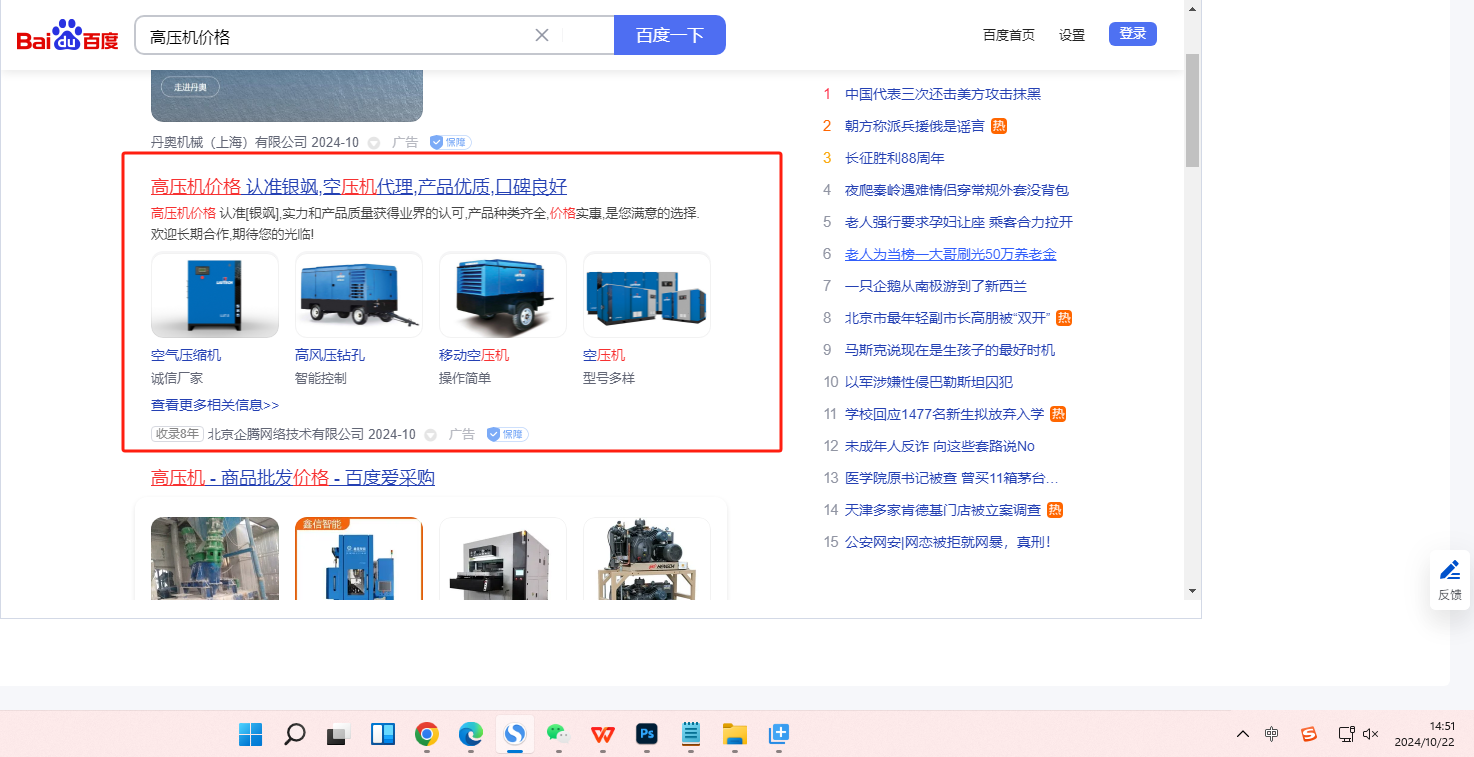Click the multi-unit 空压机 product thumbnail
Screen dimensions: 1474x757
[647, 295]
